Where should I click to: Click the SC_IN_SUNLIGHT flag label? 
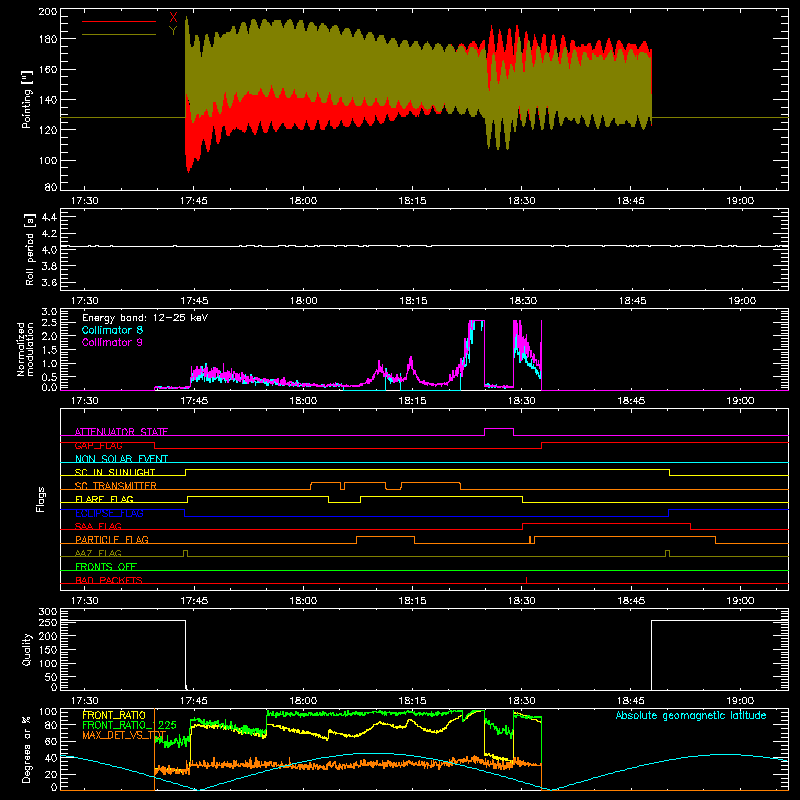pyautogui.click(x=115, y=472)
